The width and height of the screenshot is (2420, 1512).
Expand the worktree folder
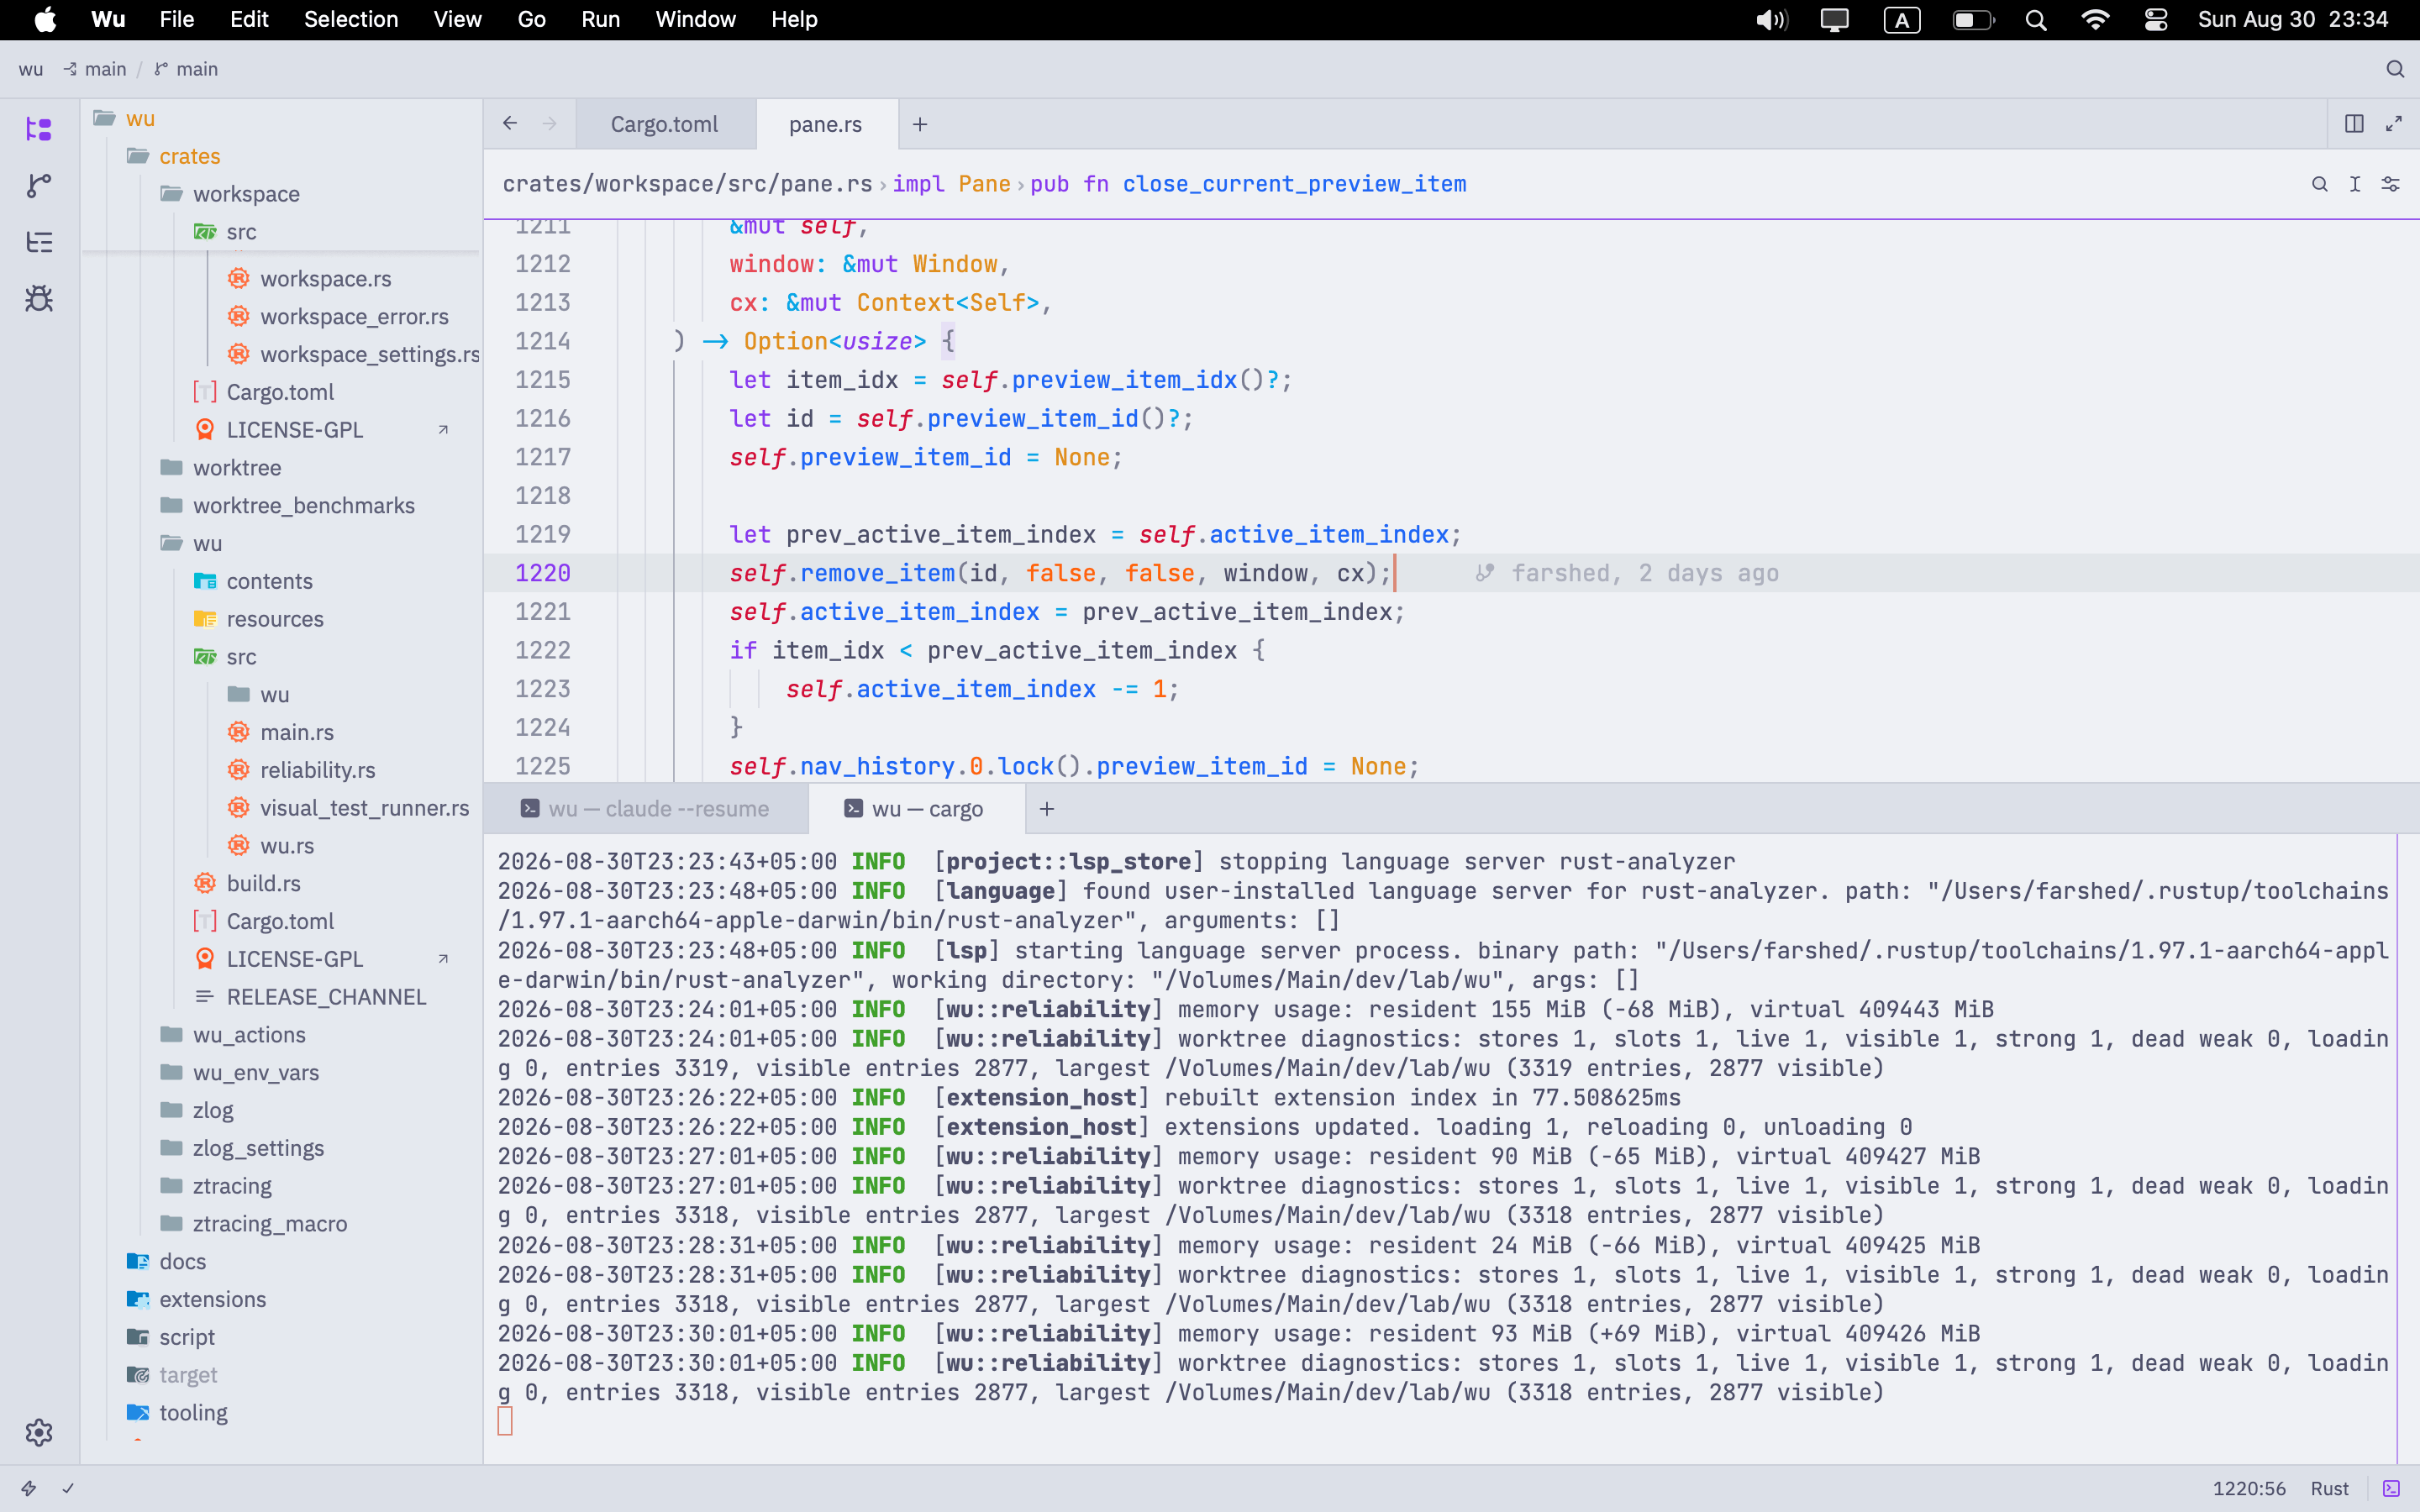[x=237, y=467]
